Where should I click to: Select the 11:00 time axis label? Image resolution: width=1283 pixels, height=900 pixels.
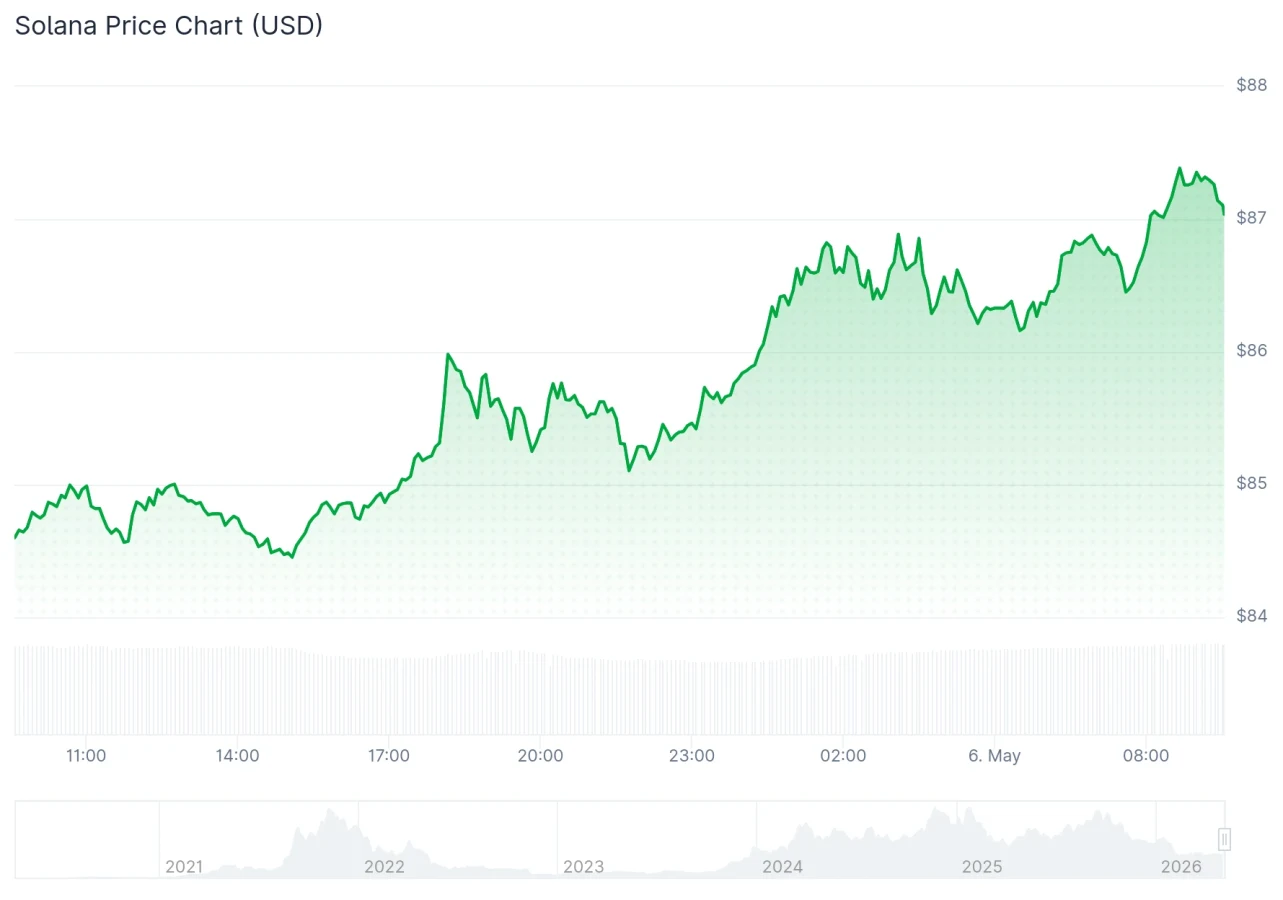click(x=86, y=756)
